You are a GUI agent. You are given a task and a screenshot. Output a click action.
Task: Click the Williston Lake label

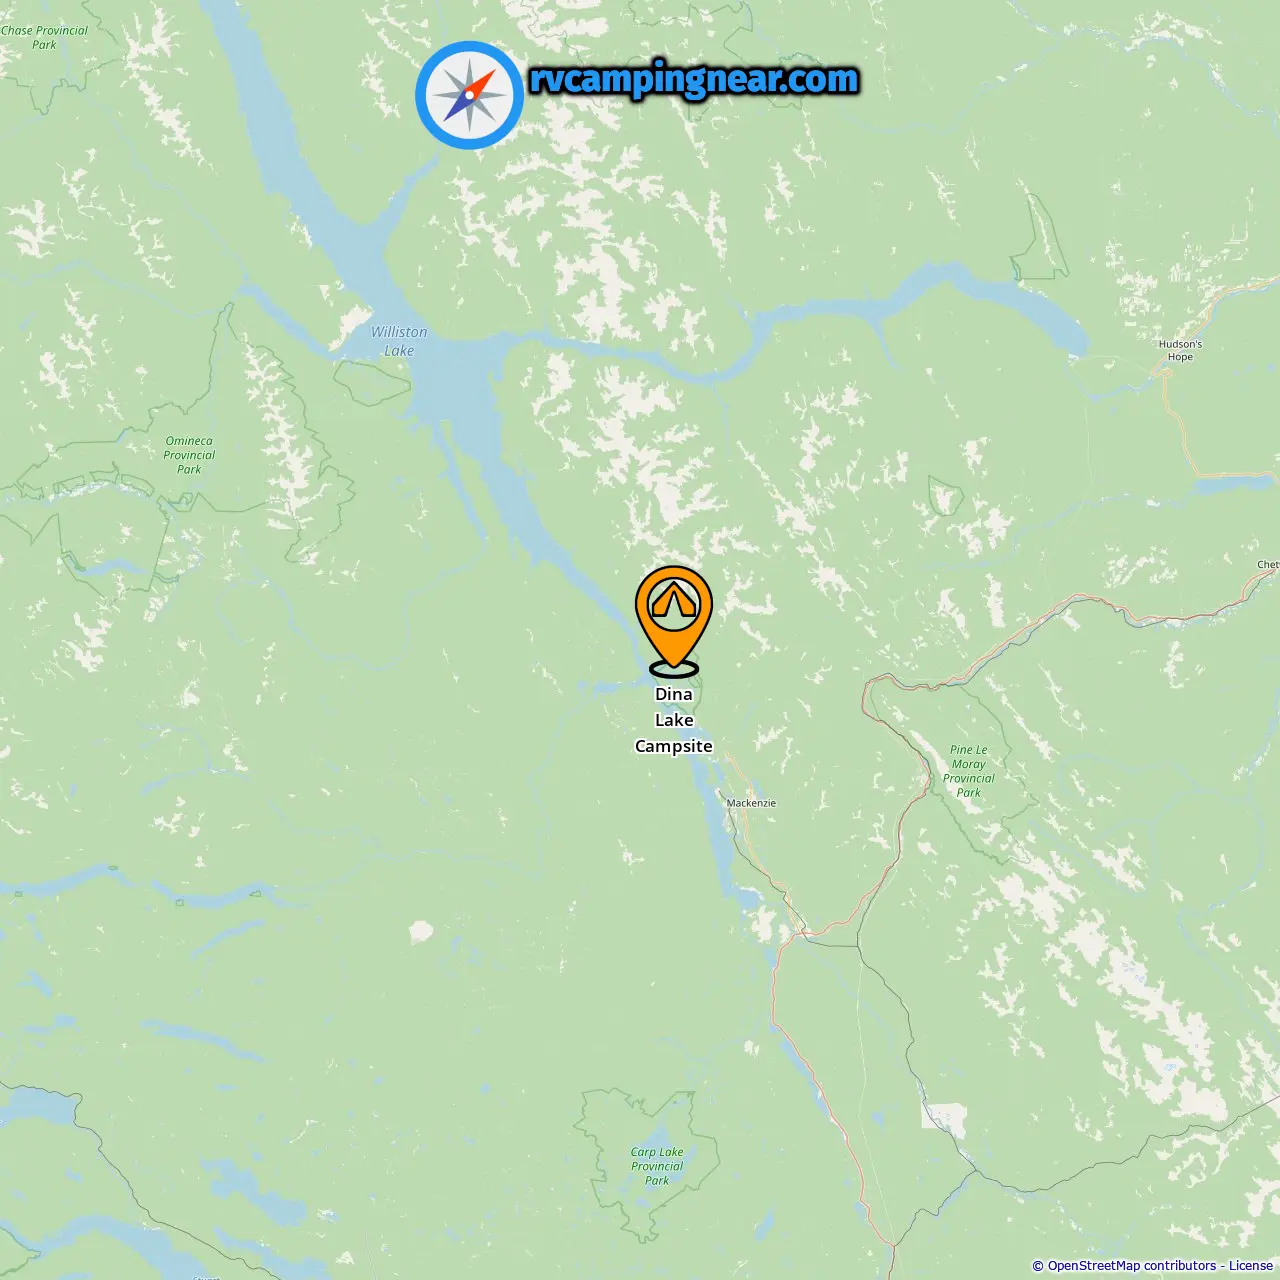click(x=399, y=341)
